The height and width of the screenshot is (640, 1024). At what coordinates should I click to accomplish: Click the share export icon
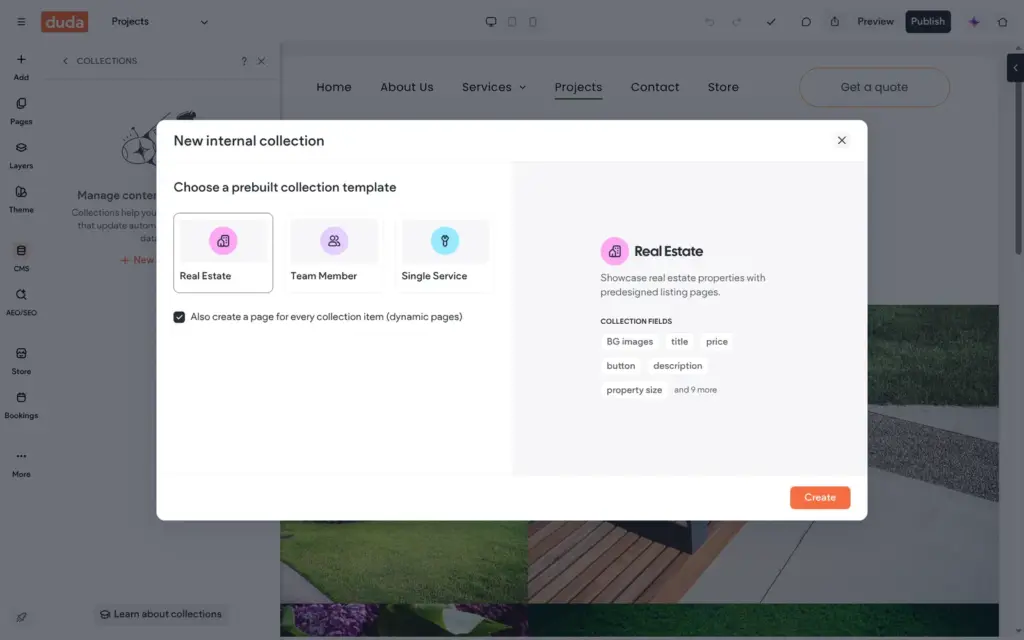835,22
